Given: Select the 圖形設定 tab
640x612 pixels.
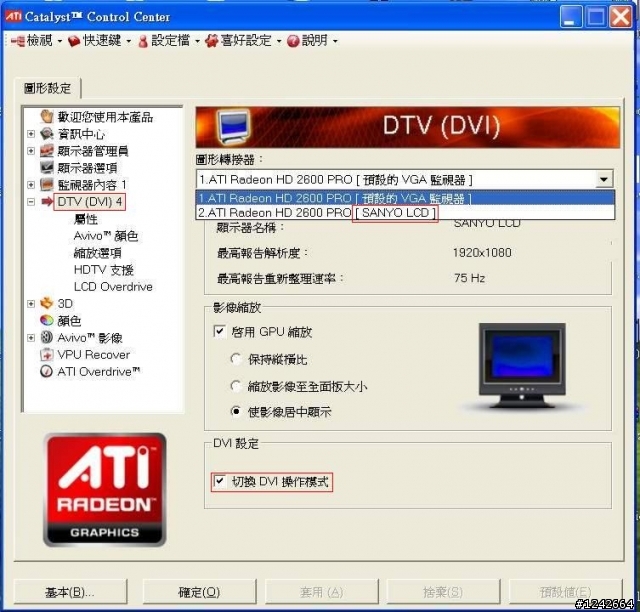Looking at the screenshot, I should [47, 88].
